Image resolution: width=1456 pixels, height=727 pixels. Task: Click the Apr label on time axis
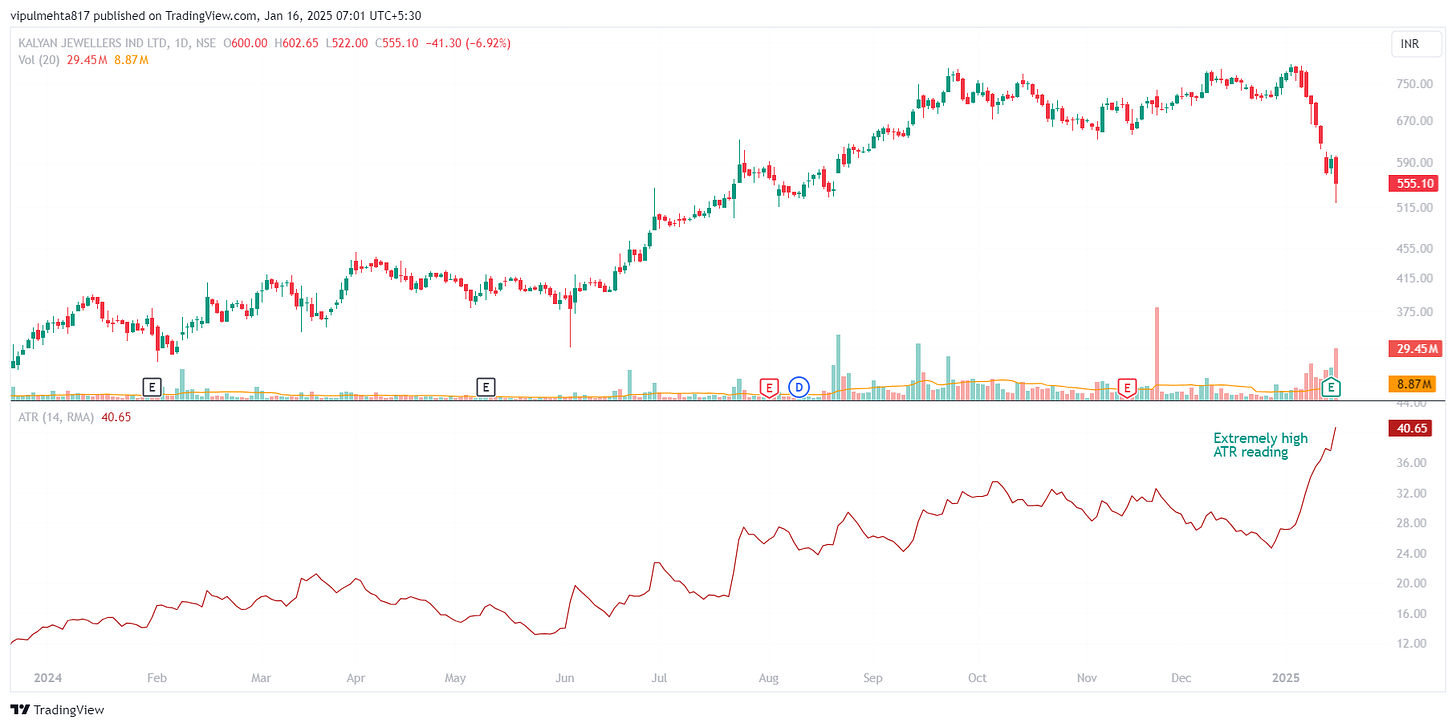355,677
